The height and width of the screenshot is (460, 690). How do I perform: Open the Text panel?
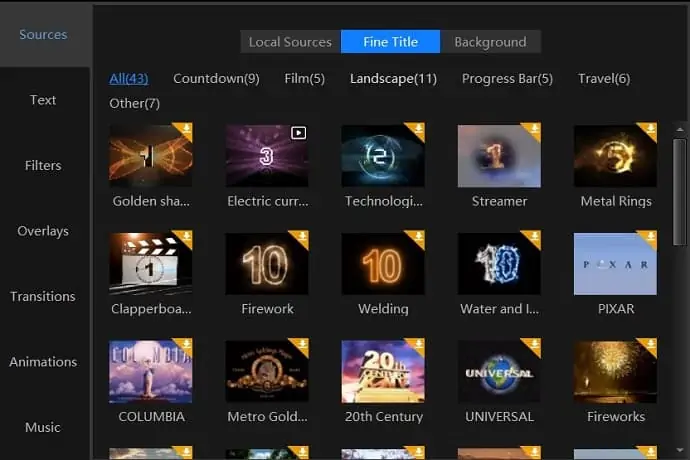click(x=43, y=100)
